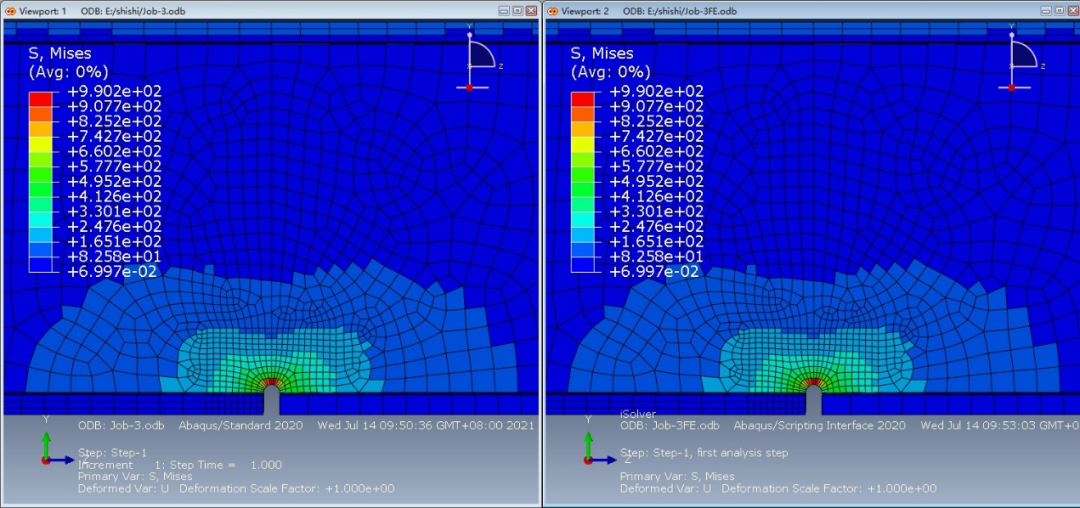Select legend value +8.258e+01 in Viewport 2
1080x508 pixels.
pyautogui.click(x=656, y=257)
